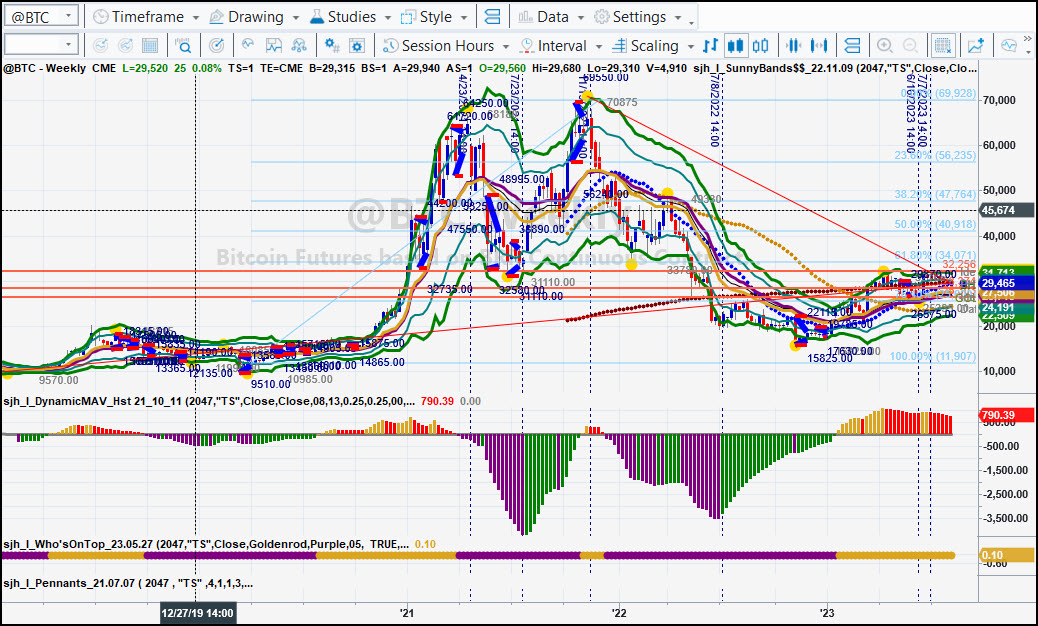Expand the Studies dropdown arrow
1038x626 pixels.
click(x=388, y=17)
